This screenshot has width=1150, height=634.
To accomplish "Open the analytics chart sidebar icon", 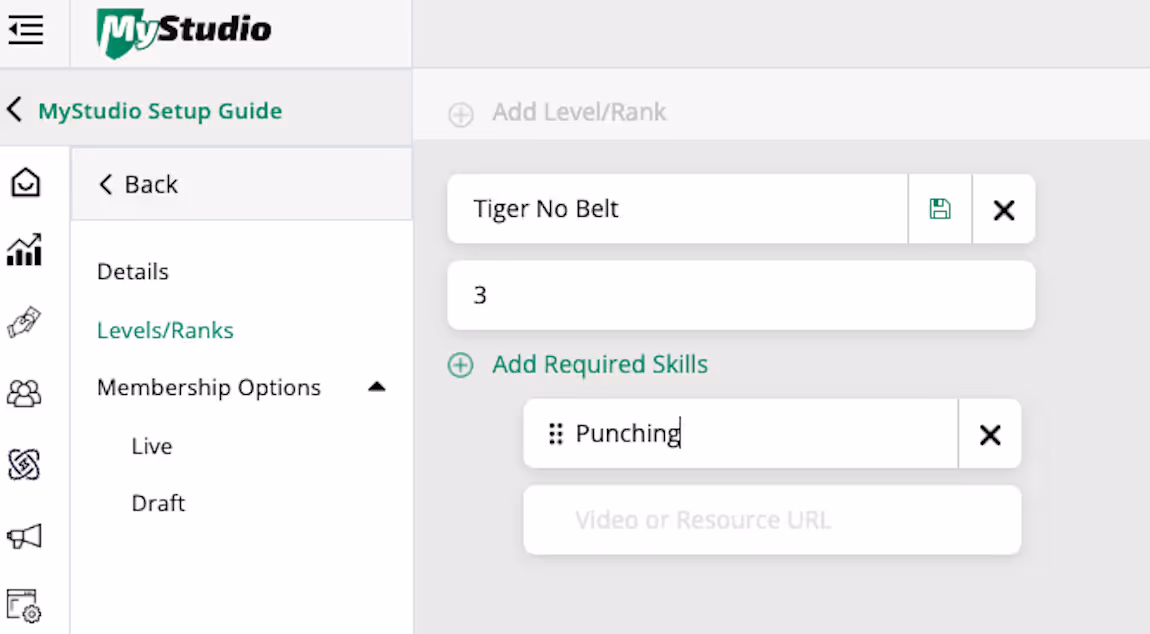I will [x=25, y=250].
